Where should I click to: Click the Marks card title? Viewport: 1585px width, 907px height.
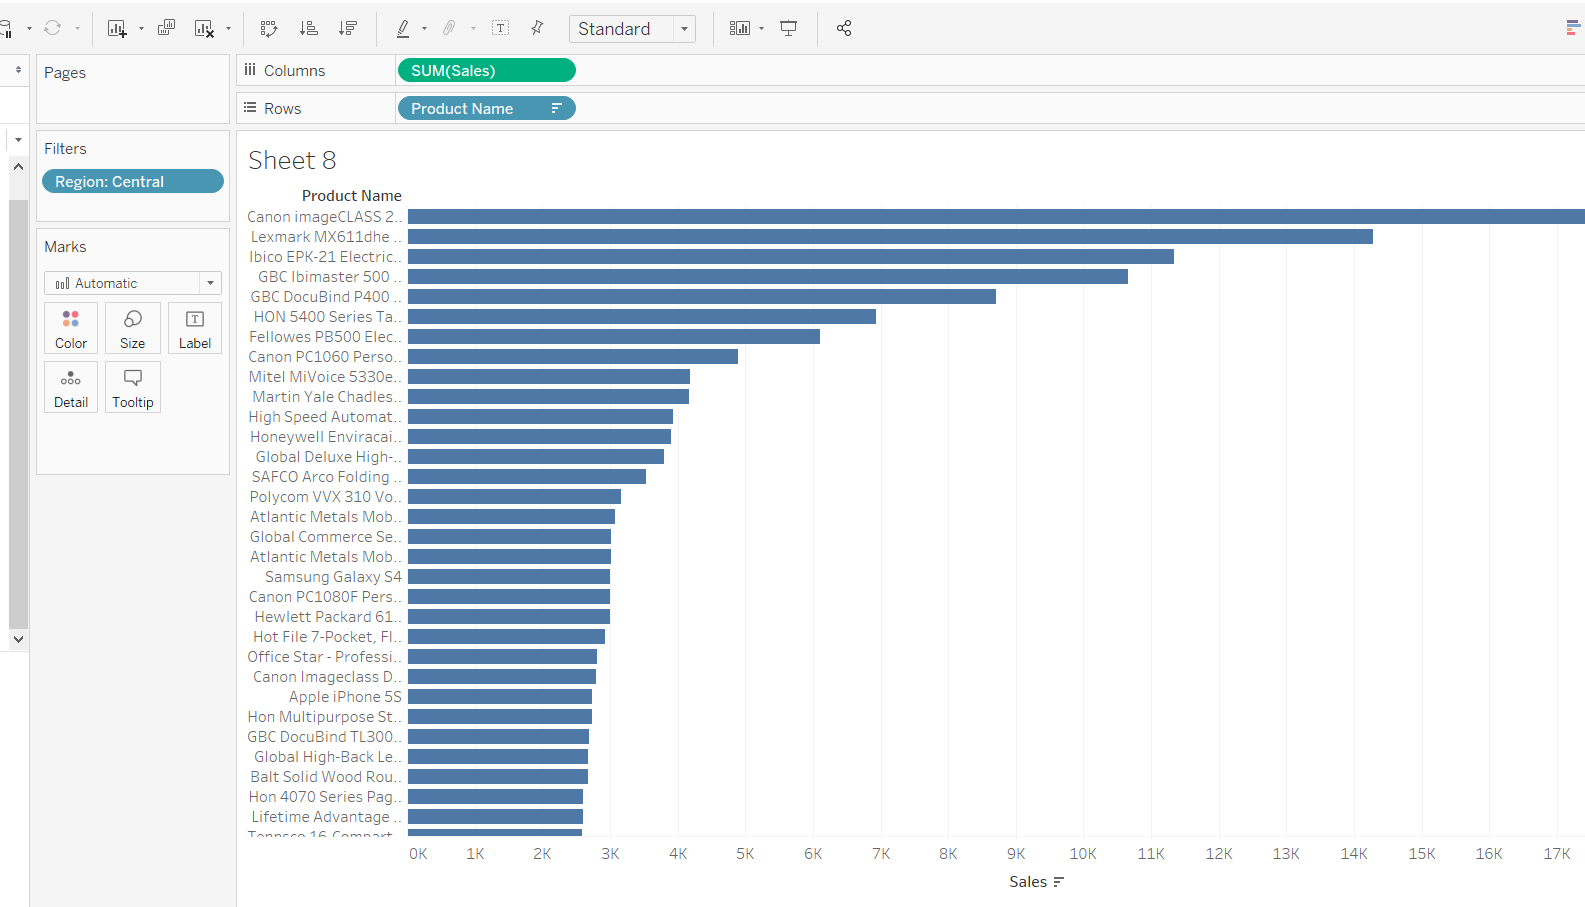(x=65, y=246)
